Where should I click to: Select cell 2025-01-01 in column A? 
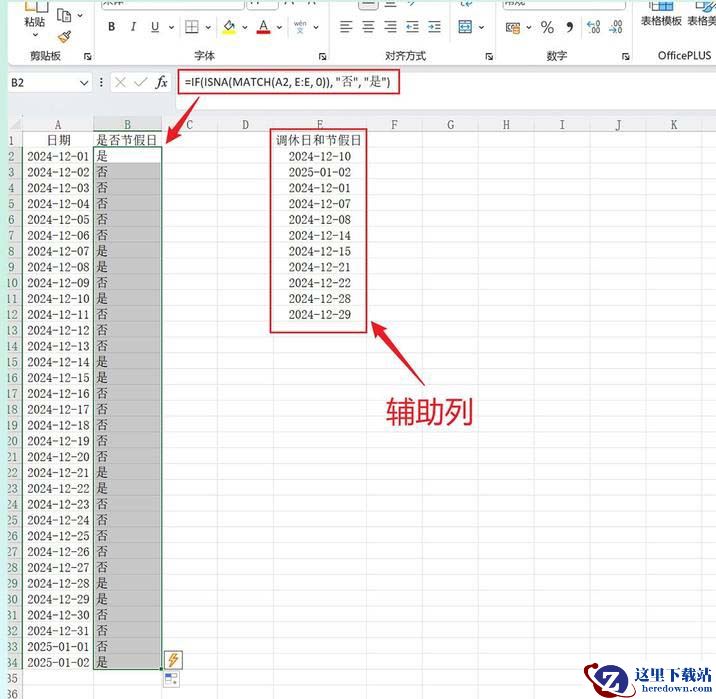[58, 646]
